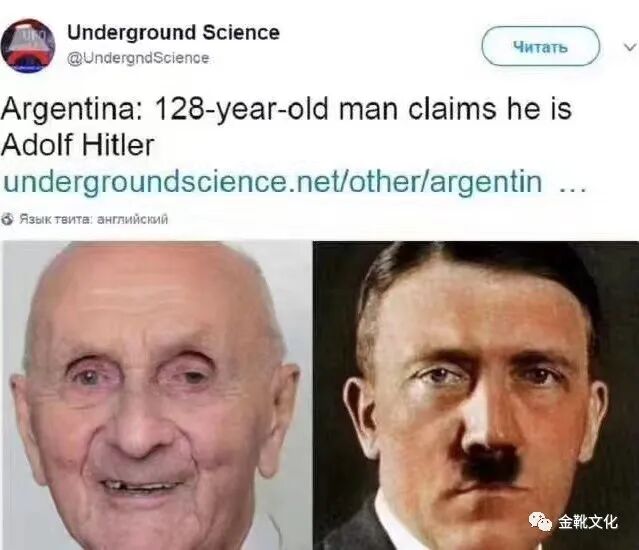
Task: Open the Underground Science display name
Action: click(173, 32)
